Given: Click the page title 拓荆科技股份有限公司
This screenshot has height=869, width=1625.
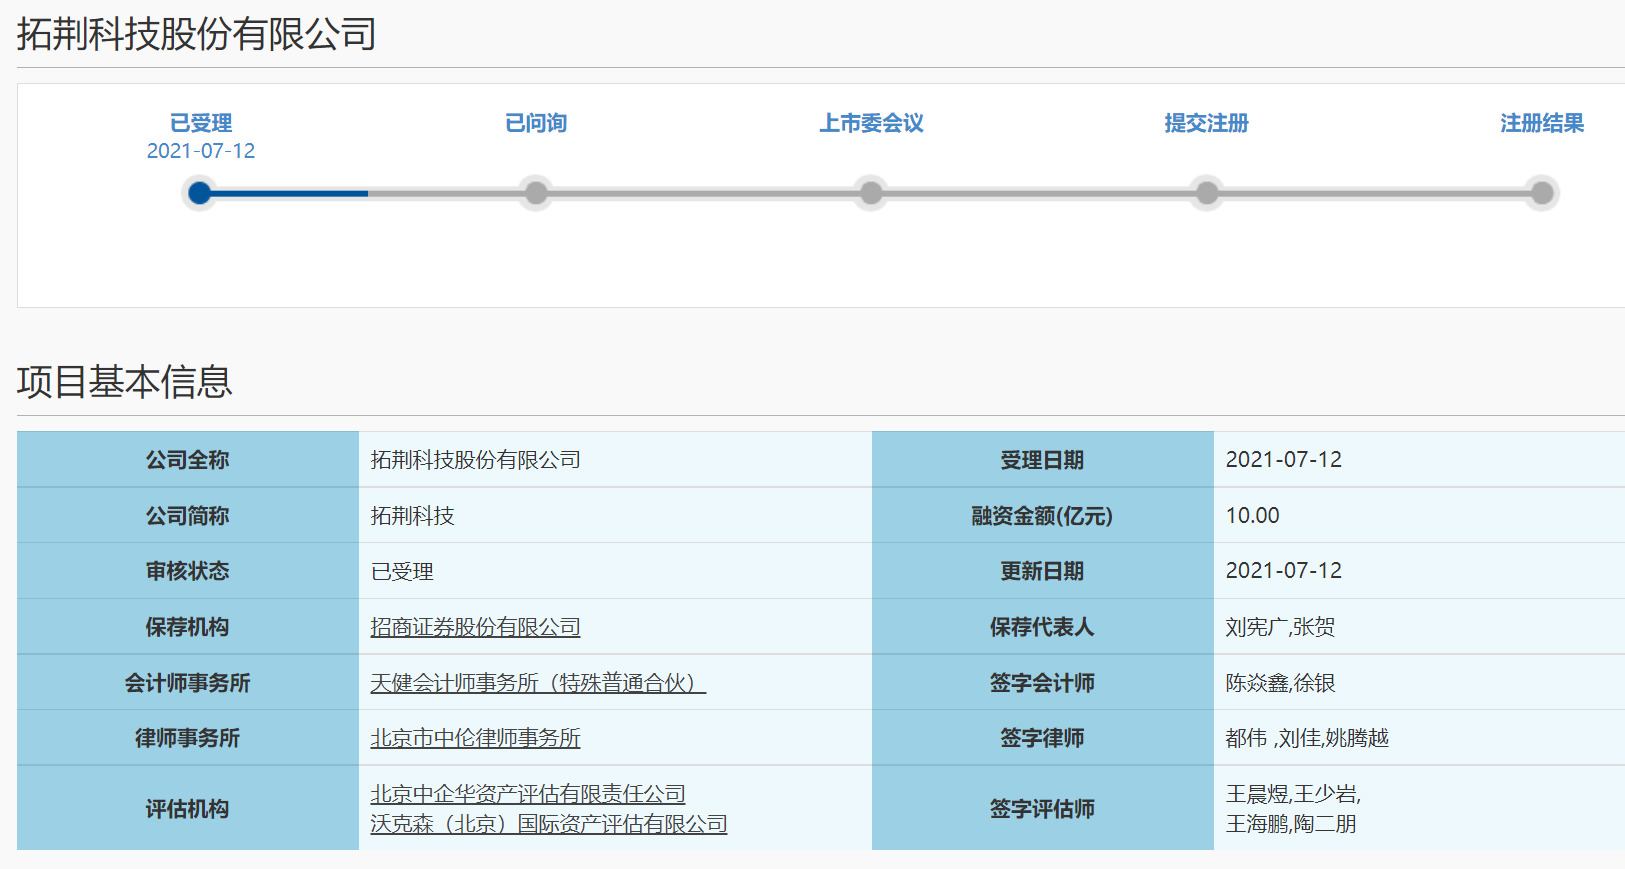Looking at the screenshot, I should (197, 34).
